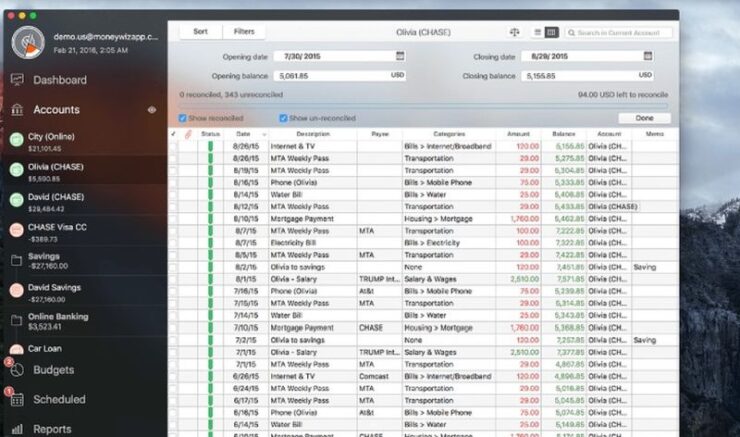
Task: Open the Budgets section
Action: click(x=53, y=370)
